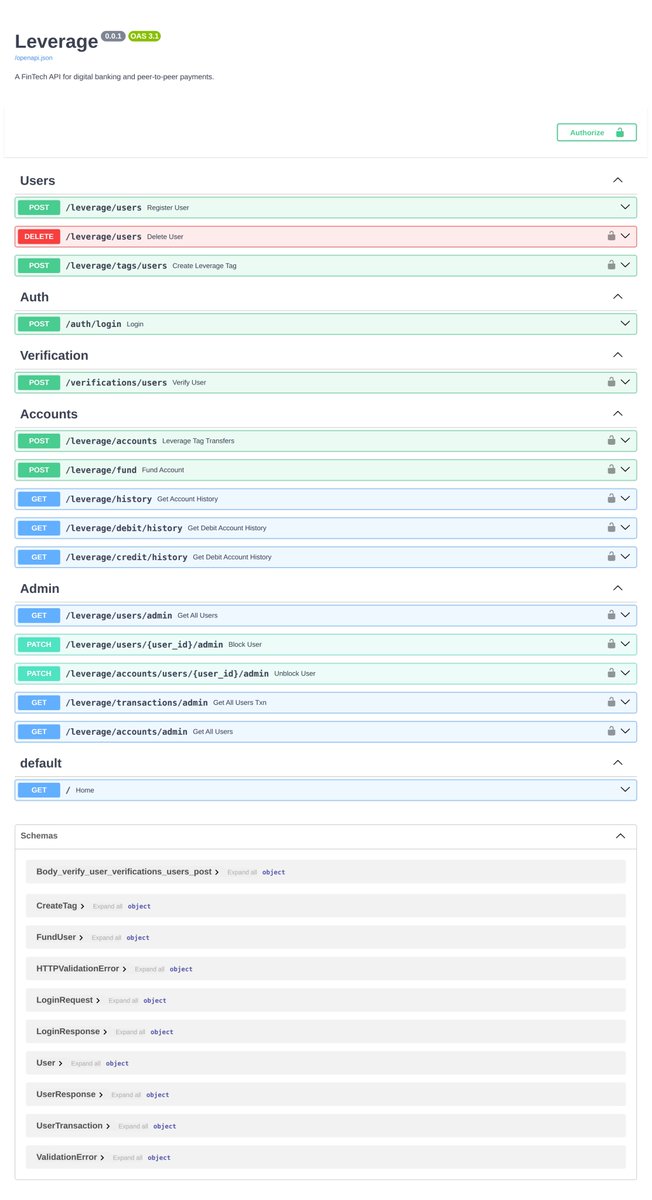Viewport: 652px width, 1200px height.
Task: Click lock icon on /leverage/users/admin row
Action: point(610,615)
